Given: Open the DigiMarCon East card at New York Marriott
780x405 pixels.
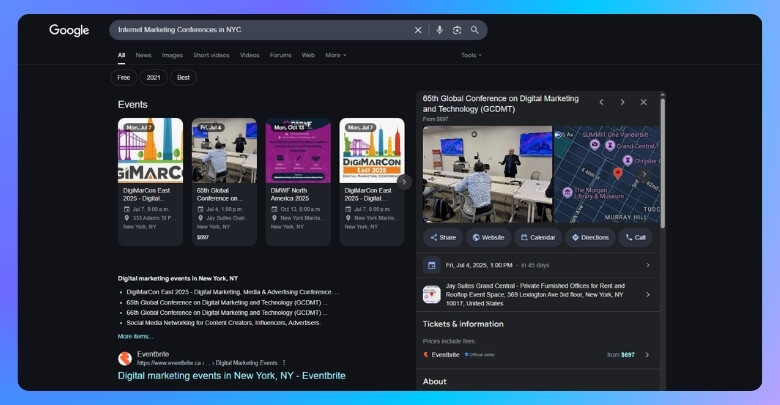Looking at the screenshot, I should [x=372, y=182].
